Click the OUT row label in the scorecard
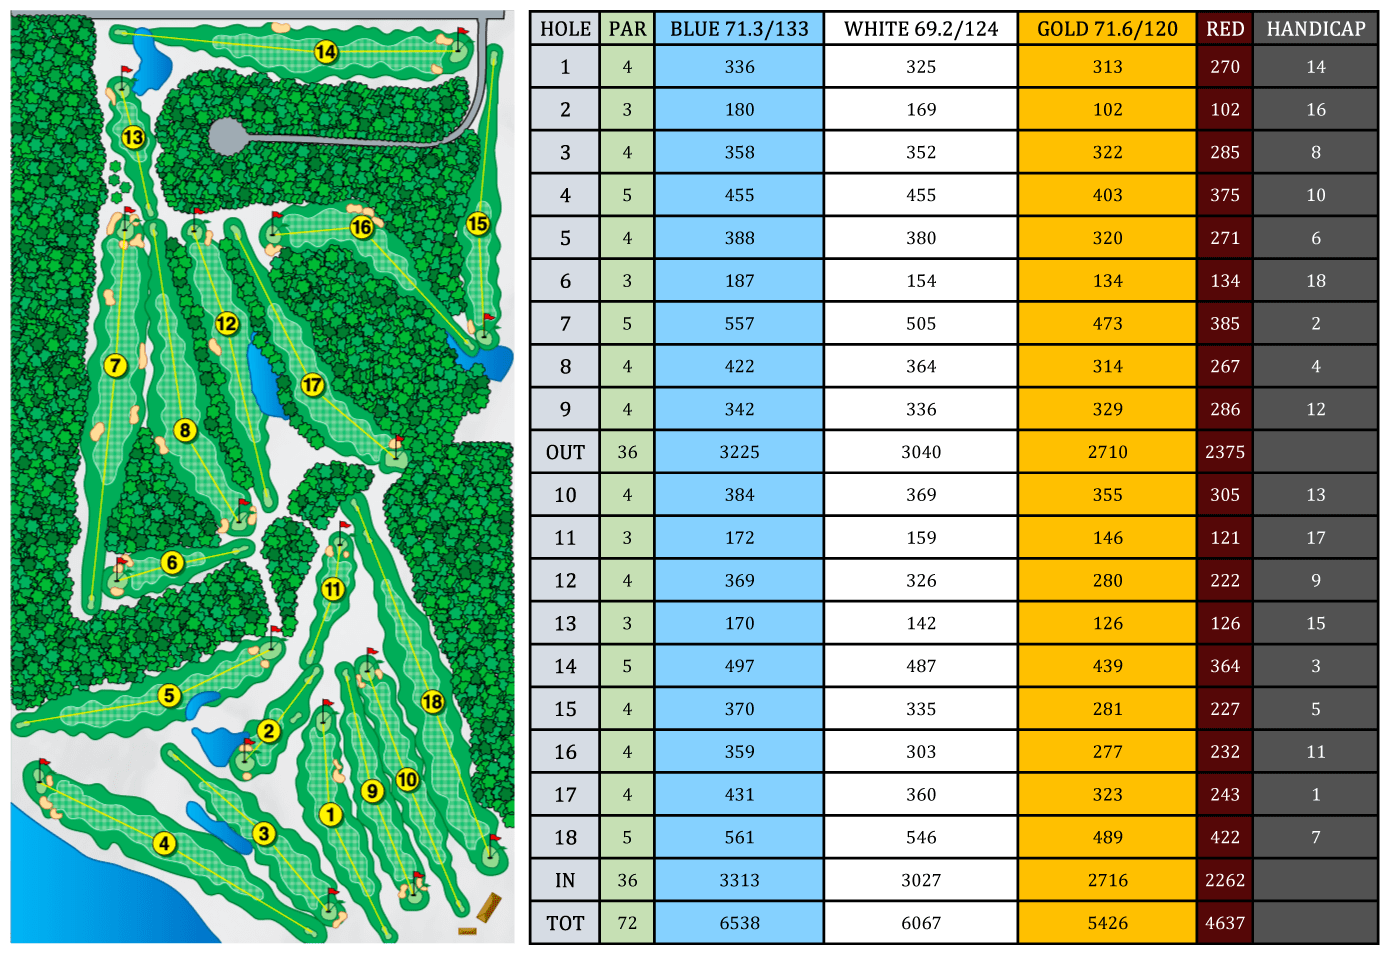This screenshot has height=954, width=1388. coord(565,452)
